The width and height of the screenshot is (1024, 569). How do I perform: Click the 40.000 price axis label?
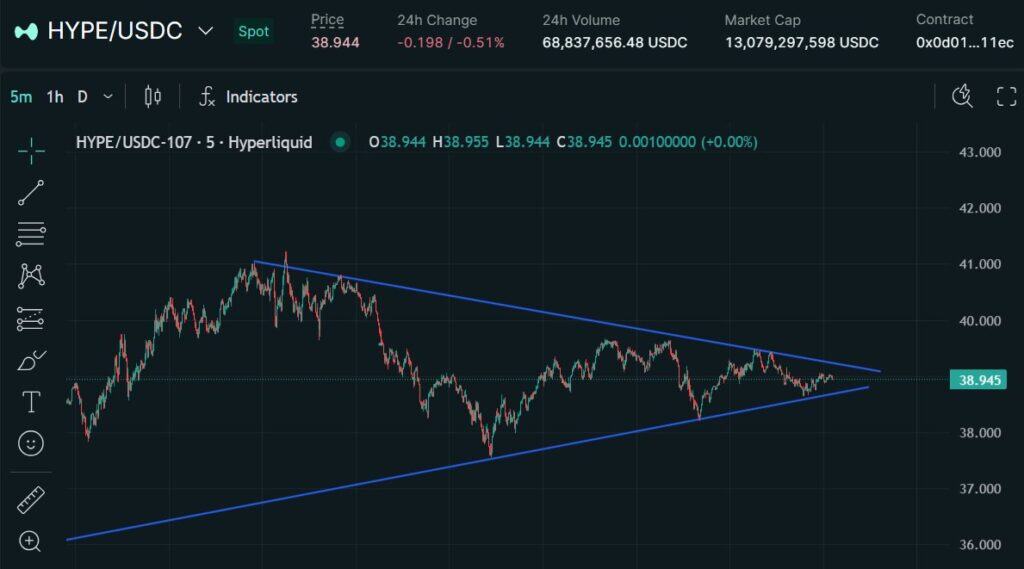(x=980, y=320)
